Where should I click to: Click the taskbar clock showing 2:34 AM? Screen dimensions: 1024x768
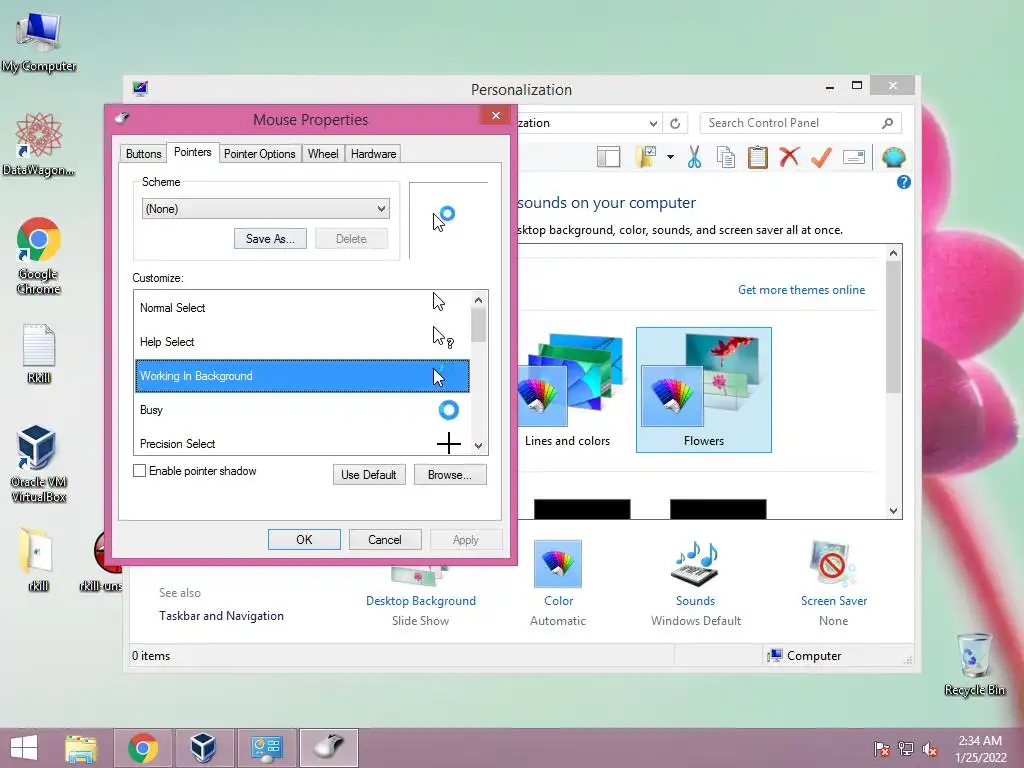pyautogui.click(x=980, y=749)
